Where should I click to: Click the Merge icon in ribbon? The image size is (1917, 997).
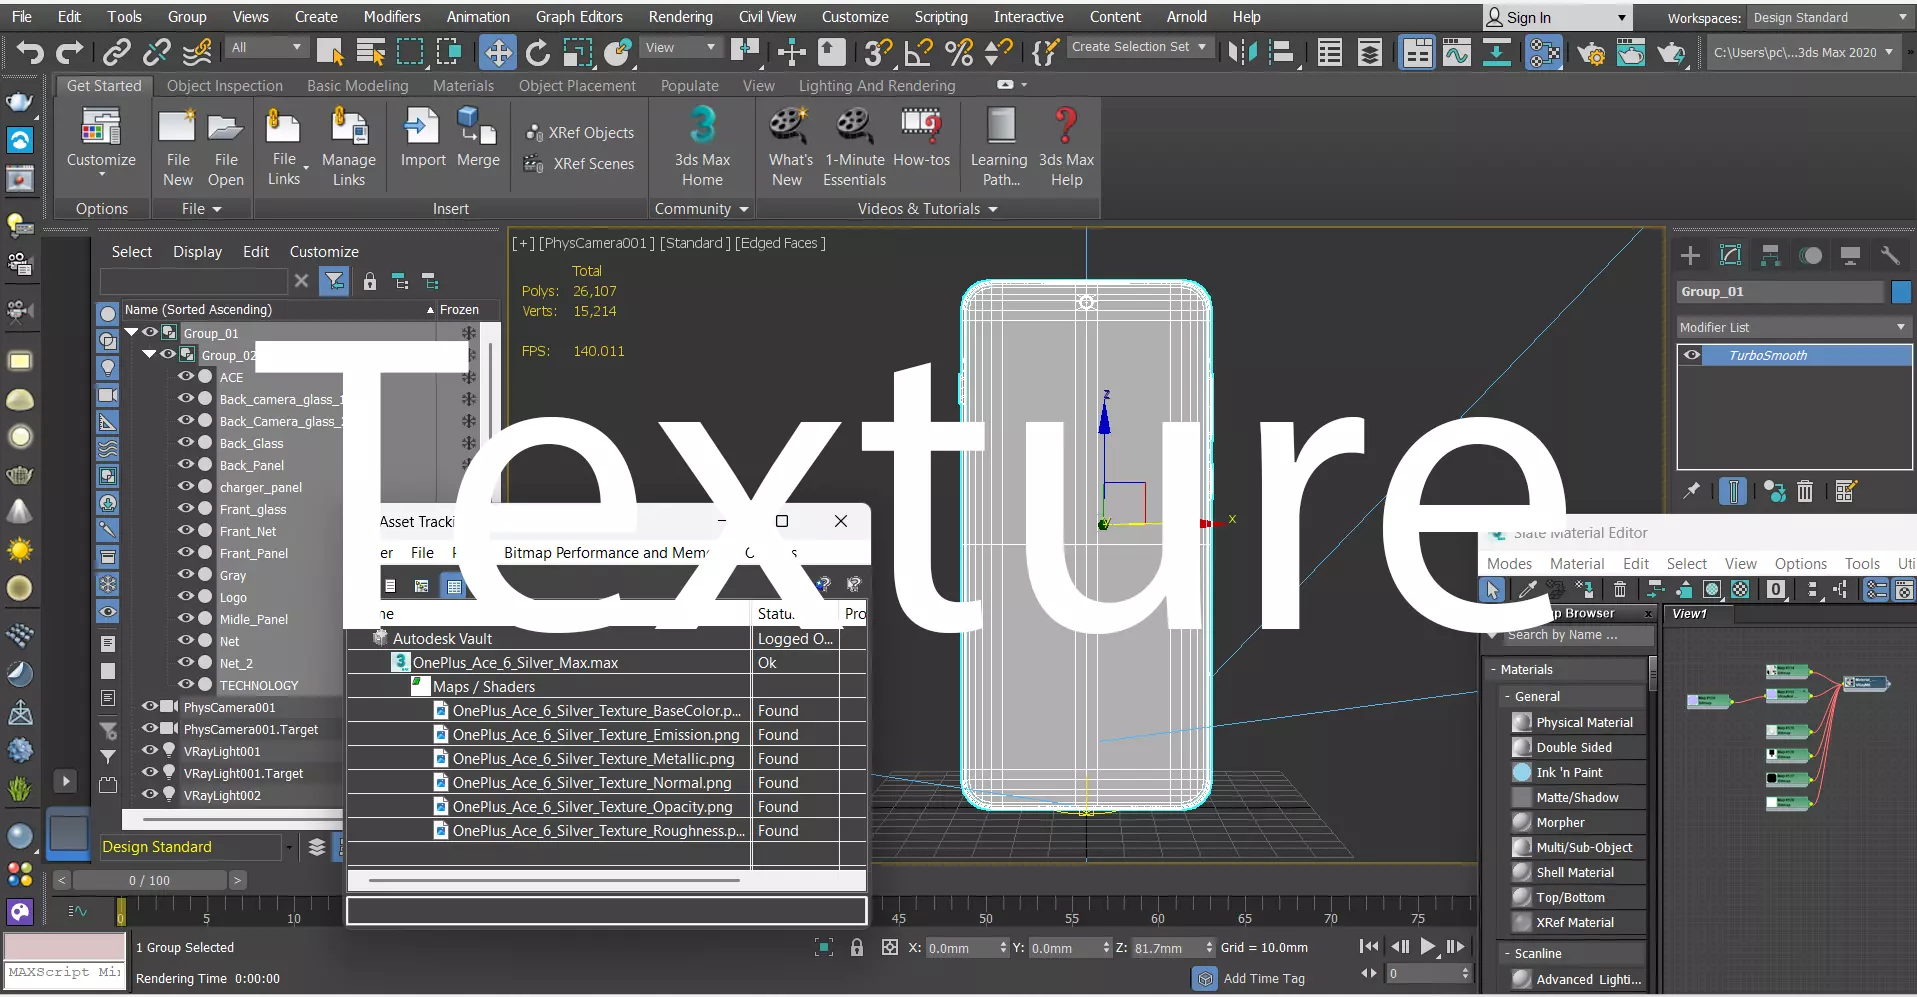pos(478,138)
